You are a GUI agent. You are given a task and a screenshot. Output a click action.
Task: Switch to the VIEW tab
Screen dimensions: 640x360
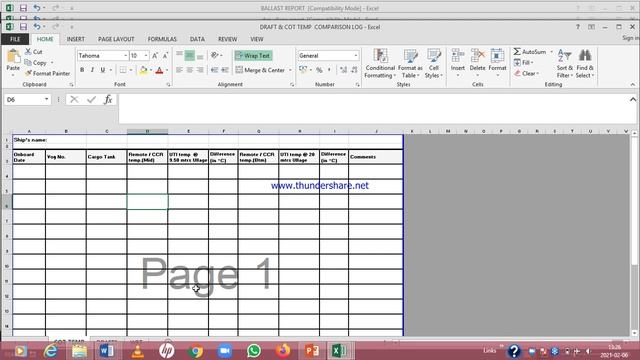point(257,39)
